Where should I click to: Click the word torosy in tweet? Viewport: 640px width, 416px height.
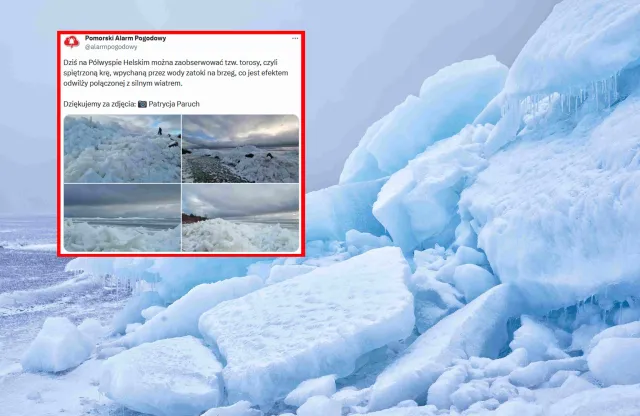click(x=248, y=63)
